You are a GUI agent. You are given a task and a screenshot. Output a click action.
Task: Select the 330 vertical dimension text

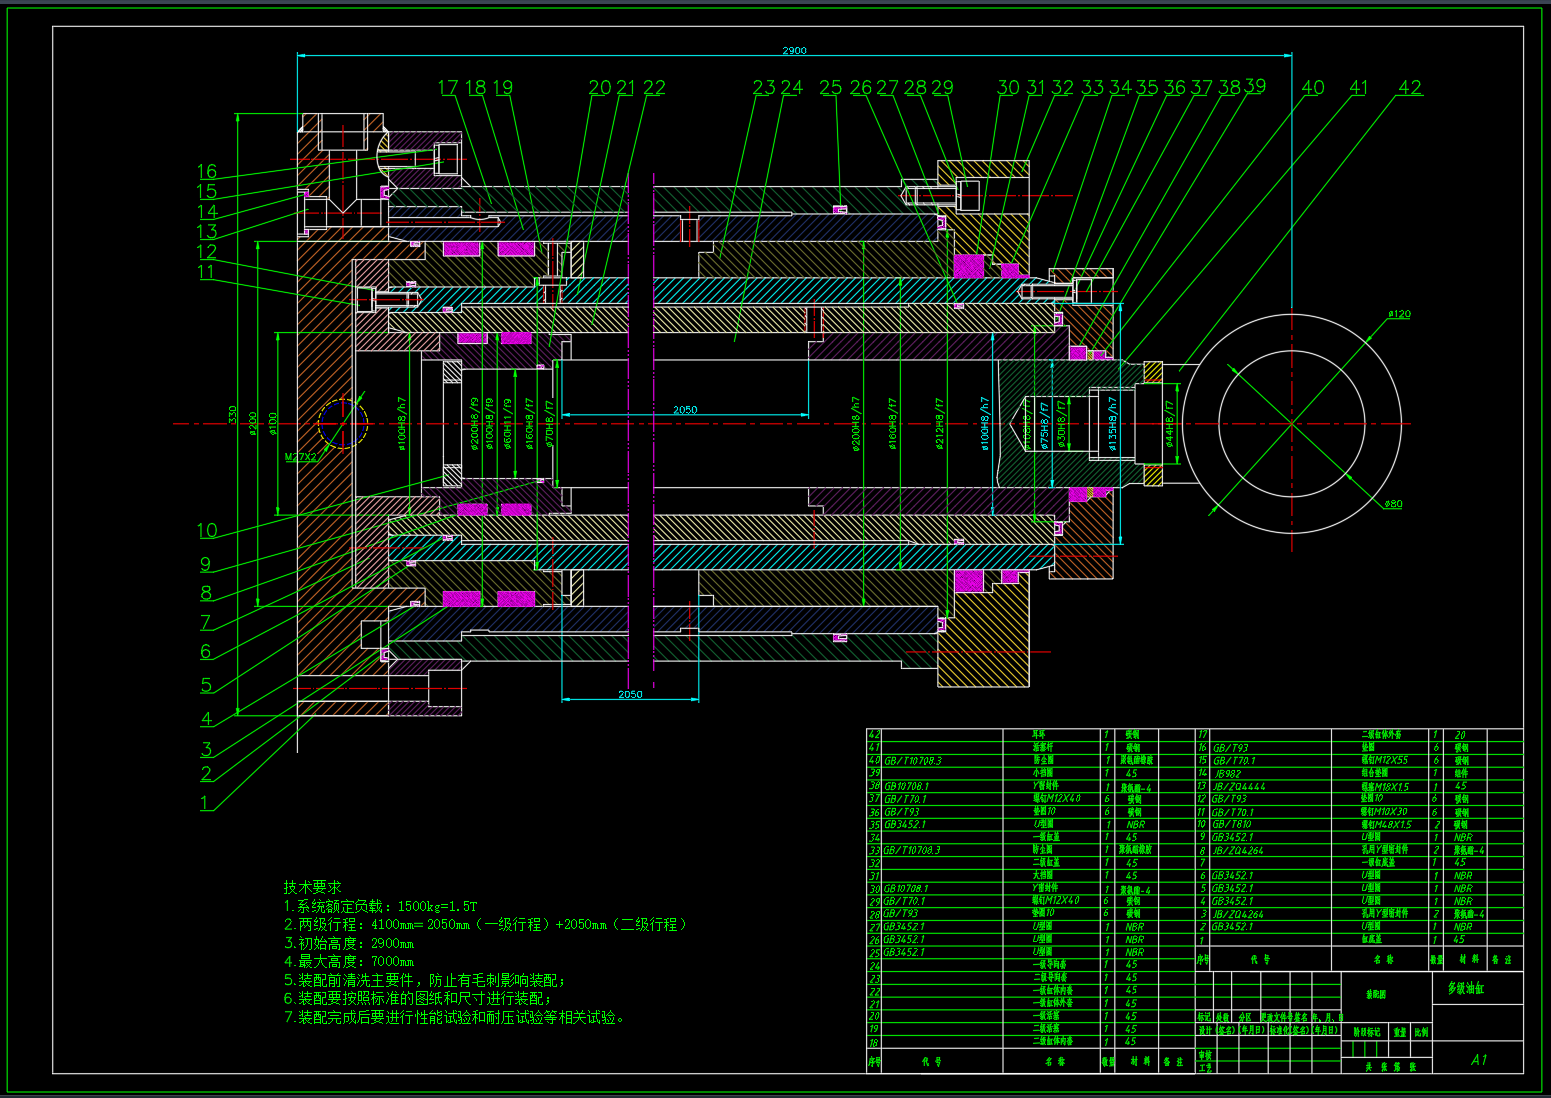coord(233,413)
